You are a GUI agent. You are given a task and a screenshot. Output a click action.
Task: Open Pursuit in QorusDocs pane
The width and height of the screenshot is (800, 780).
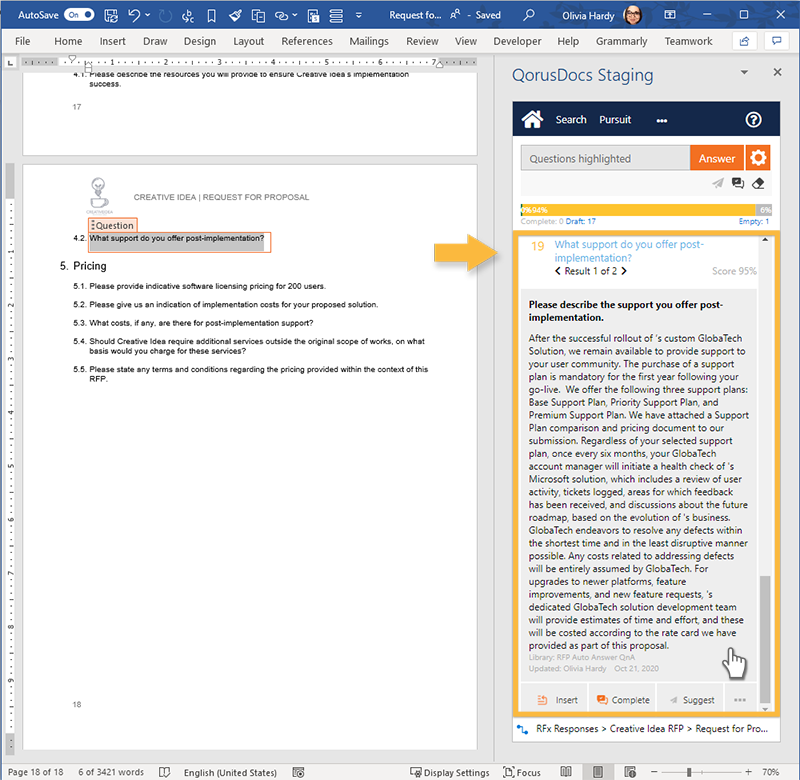point(615,120)
